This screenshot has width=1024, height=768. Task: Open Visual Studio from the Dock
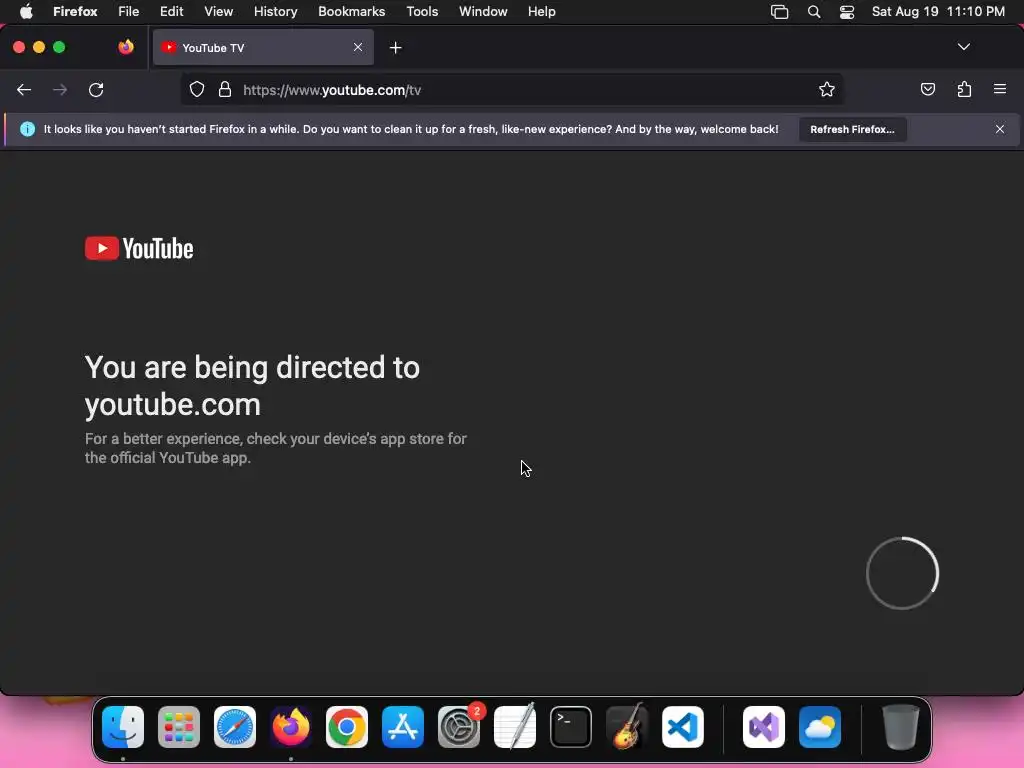pyautogui.click(x=763, y=727)
